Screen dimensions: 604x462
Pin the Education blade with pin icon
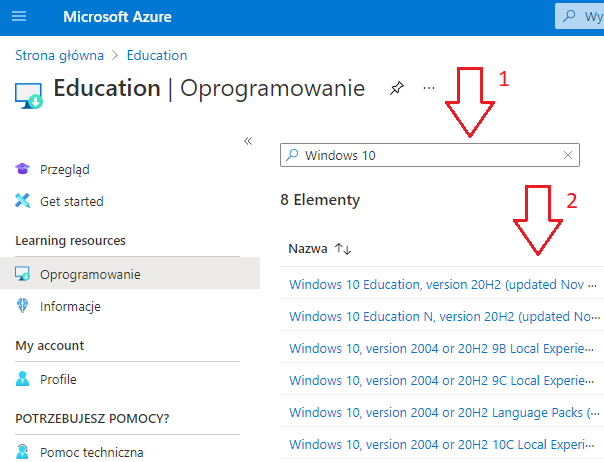click(x=396, y=88)
